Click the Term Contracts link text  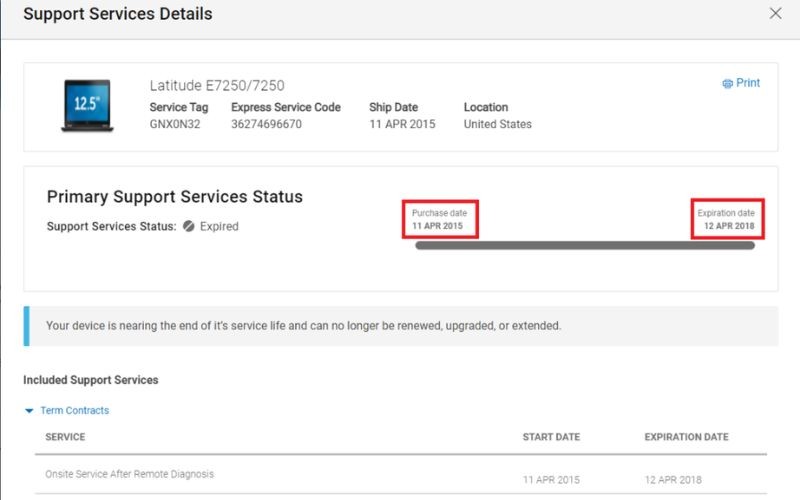pos(74,411)
